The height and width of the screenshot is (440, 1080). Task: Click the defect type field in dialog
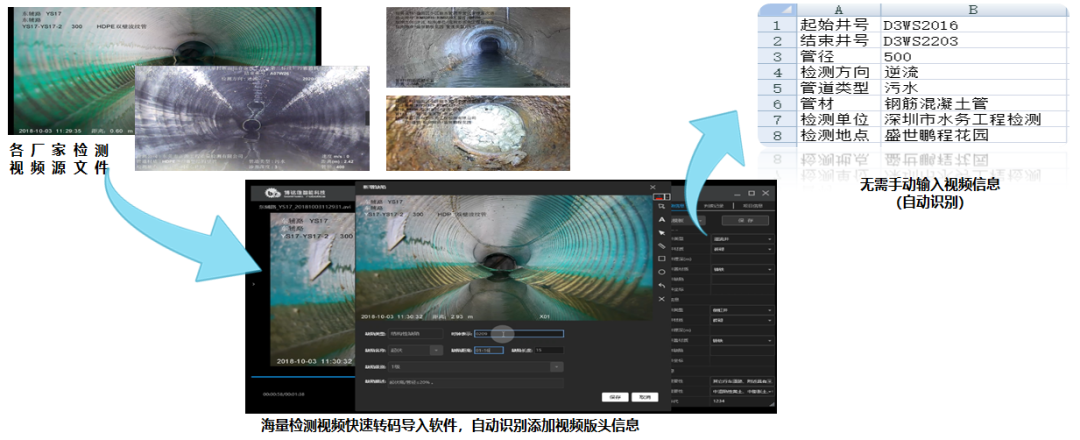click(415, 333)
